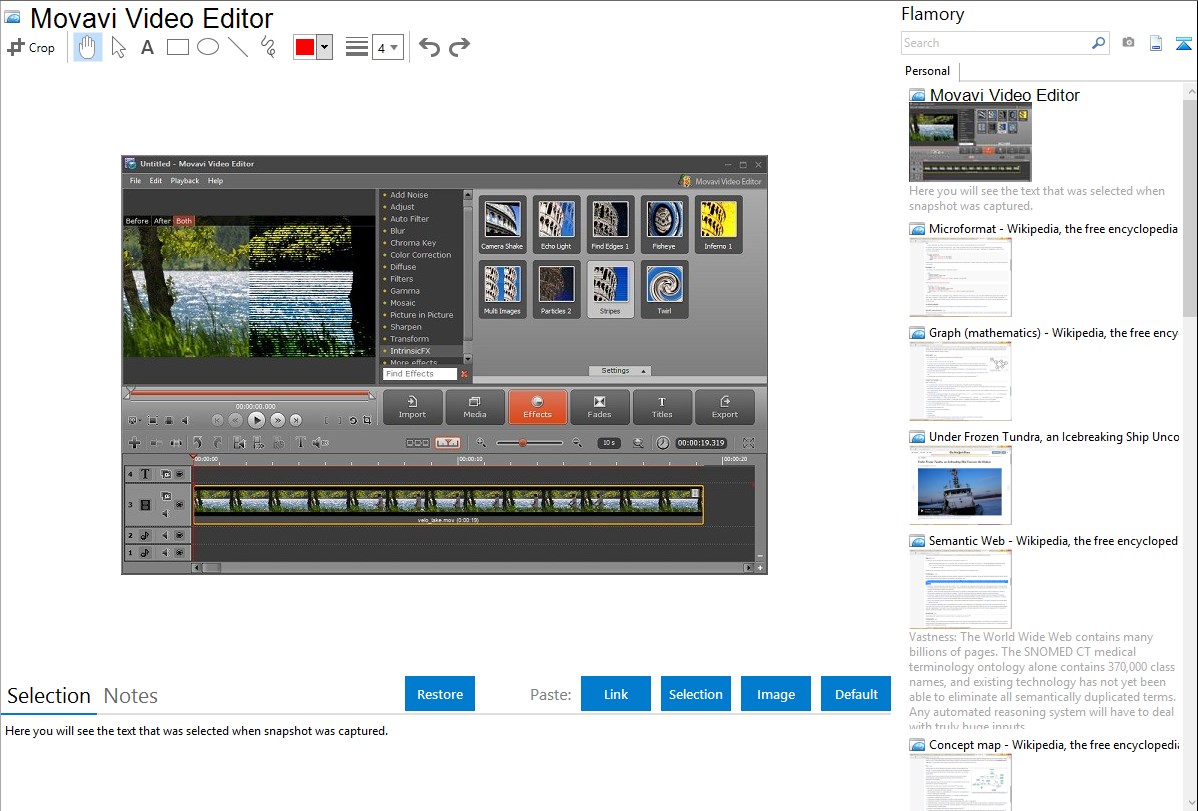Click the camera snapshot icon
Screen dimensions: 1198x811
pyautogui.click(x=1128, y=43)
